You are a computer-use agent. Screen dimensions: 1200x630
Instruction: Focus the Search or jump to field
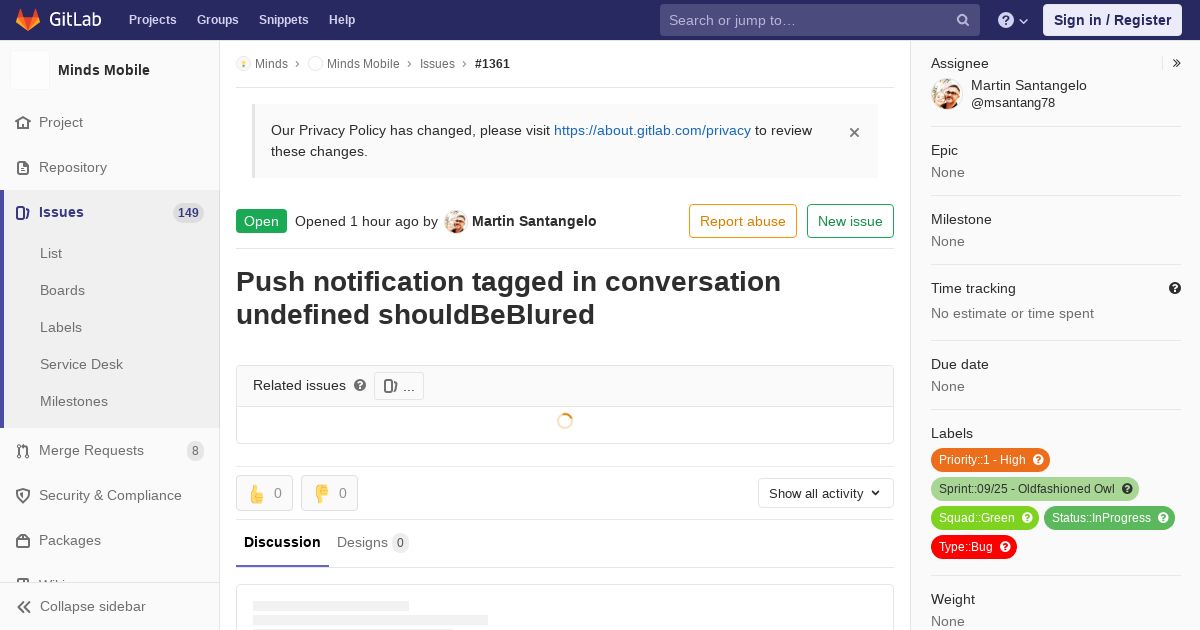(x=820, y=20)
